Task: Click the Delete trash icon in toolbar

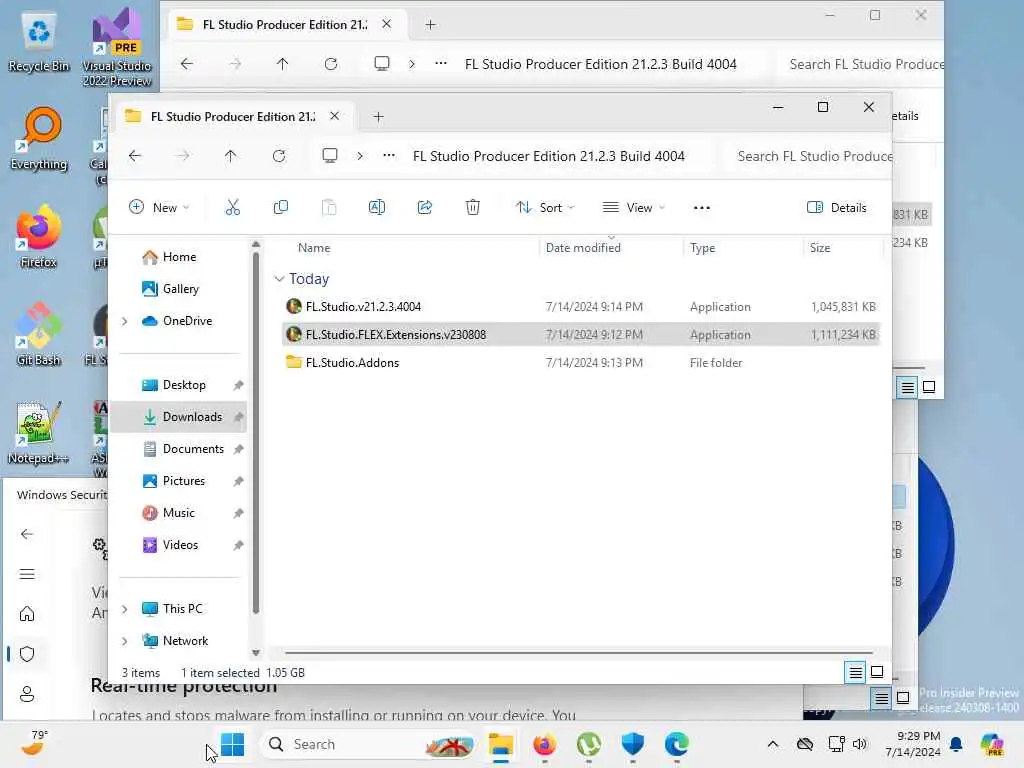Action: pos(473,208)
